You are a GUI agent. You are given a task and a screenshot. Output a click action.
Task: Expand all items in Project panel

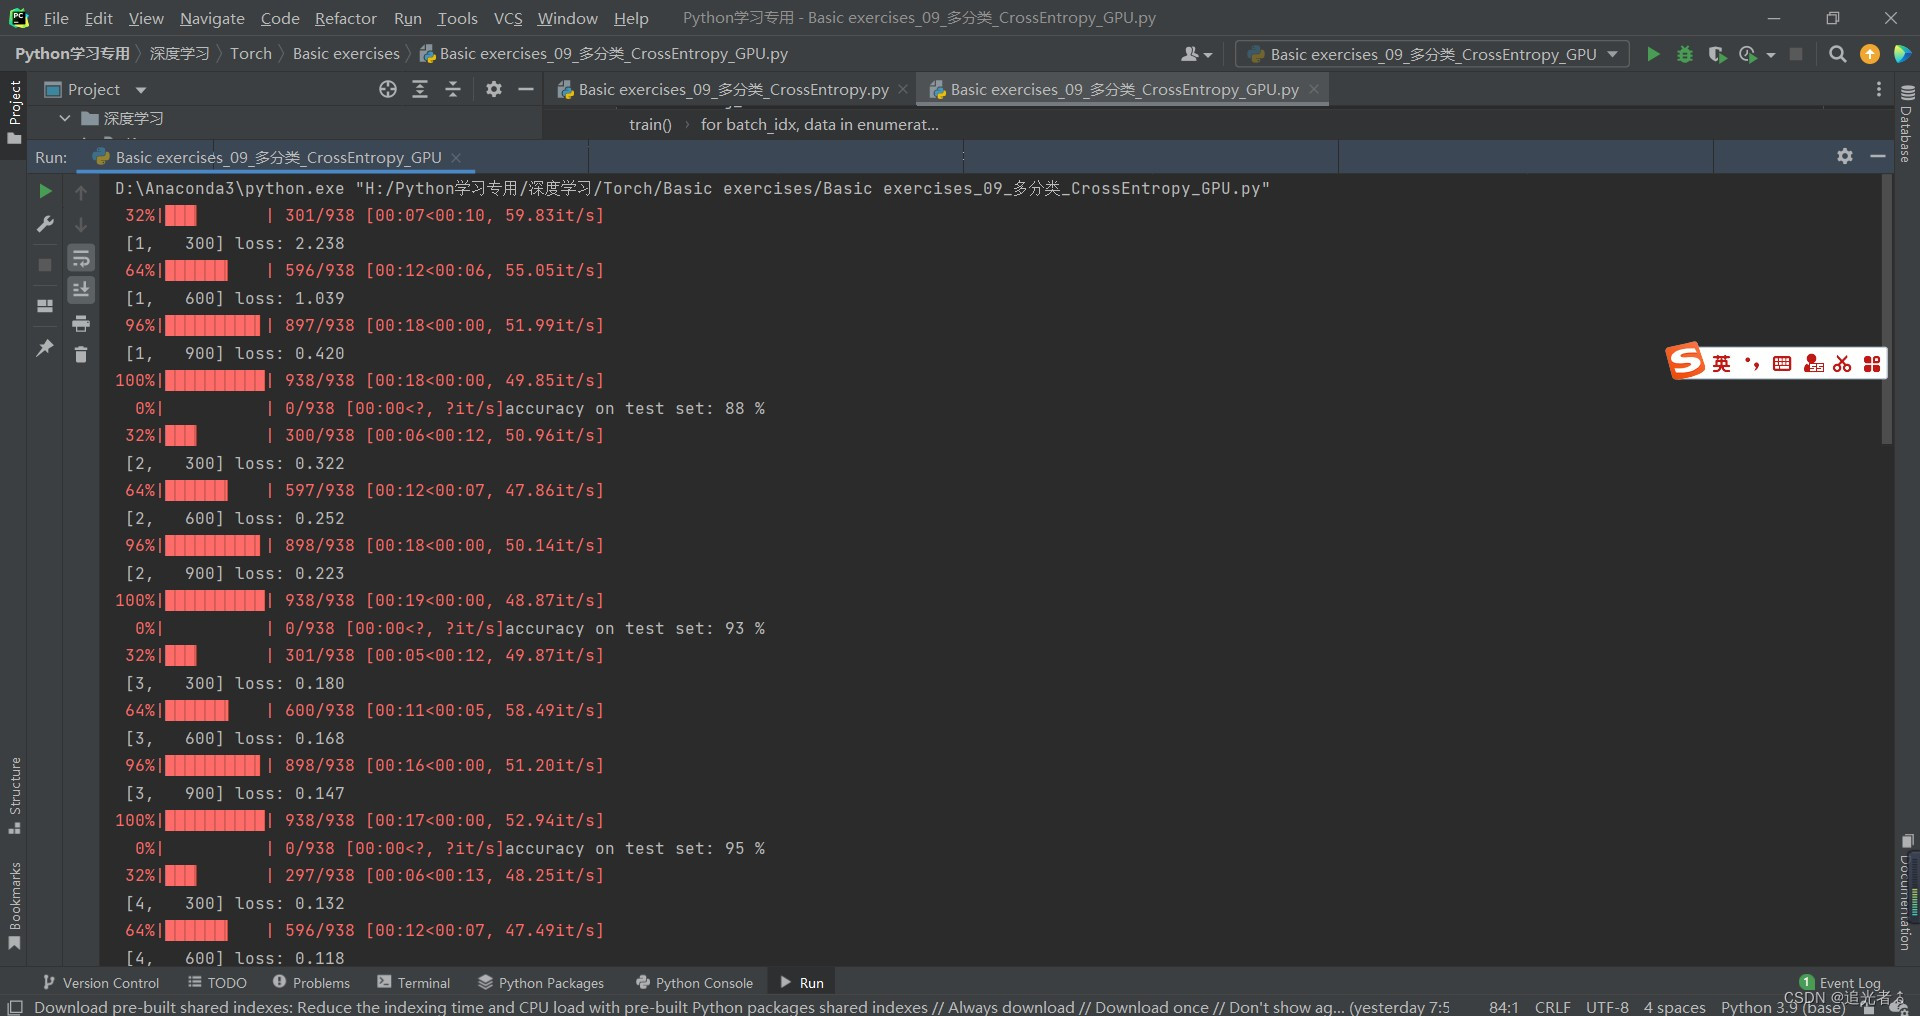(x=420, y=89)
